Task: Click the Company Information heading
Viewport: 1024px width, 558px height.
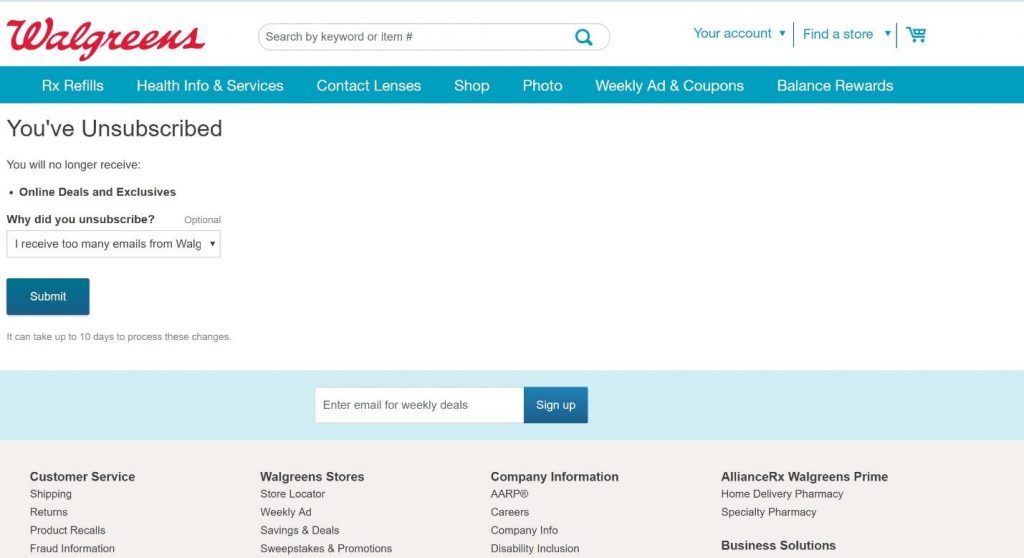Action: [x=554, y=477]
